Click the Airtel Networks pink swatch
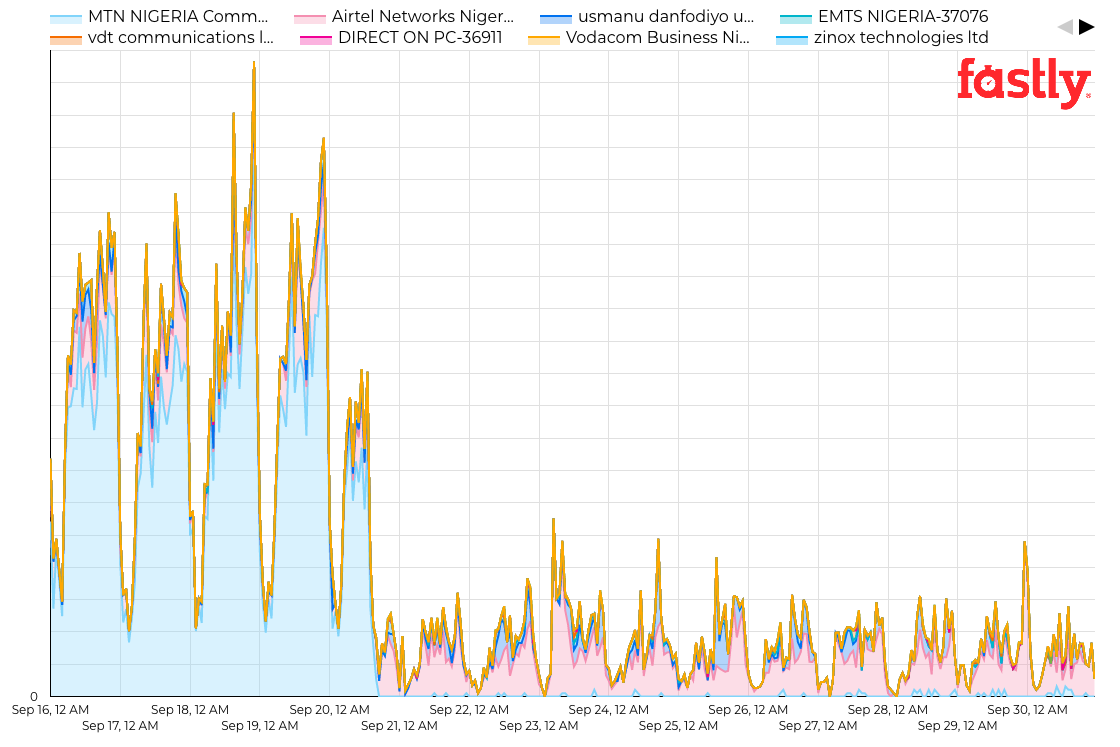The image size is (1120, 747). coord(309,19)
